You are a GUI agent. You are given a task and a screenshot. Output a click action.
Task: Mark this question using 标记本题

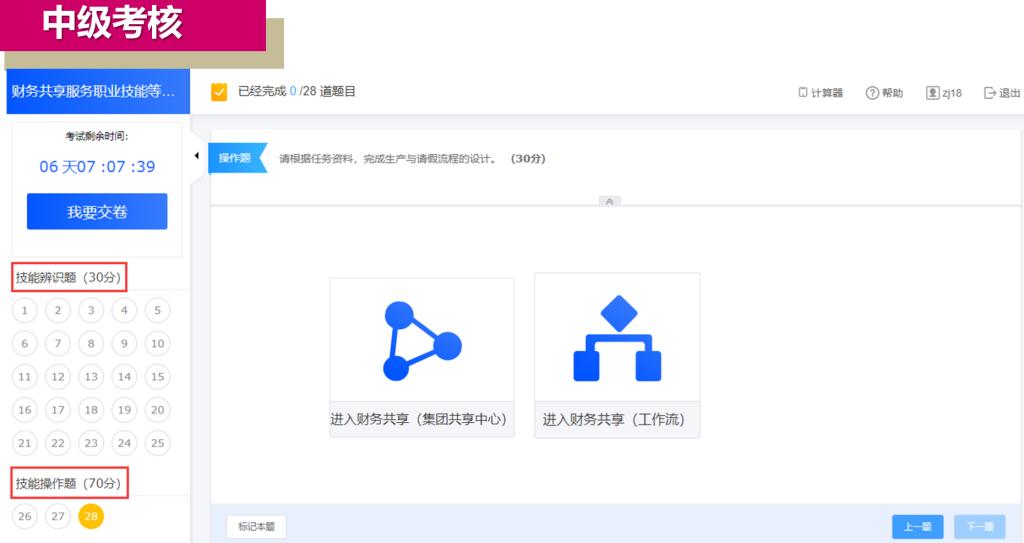[256, 526]
